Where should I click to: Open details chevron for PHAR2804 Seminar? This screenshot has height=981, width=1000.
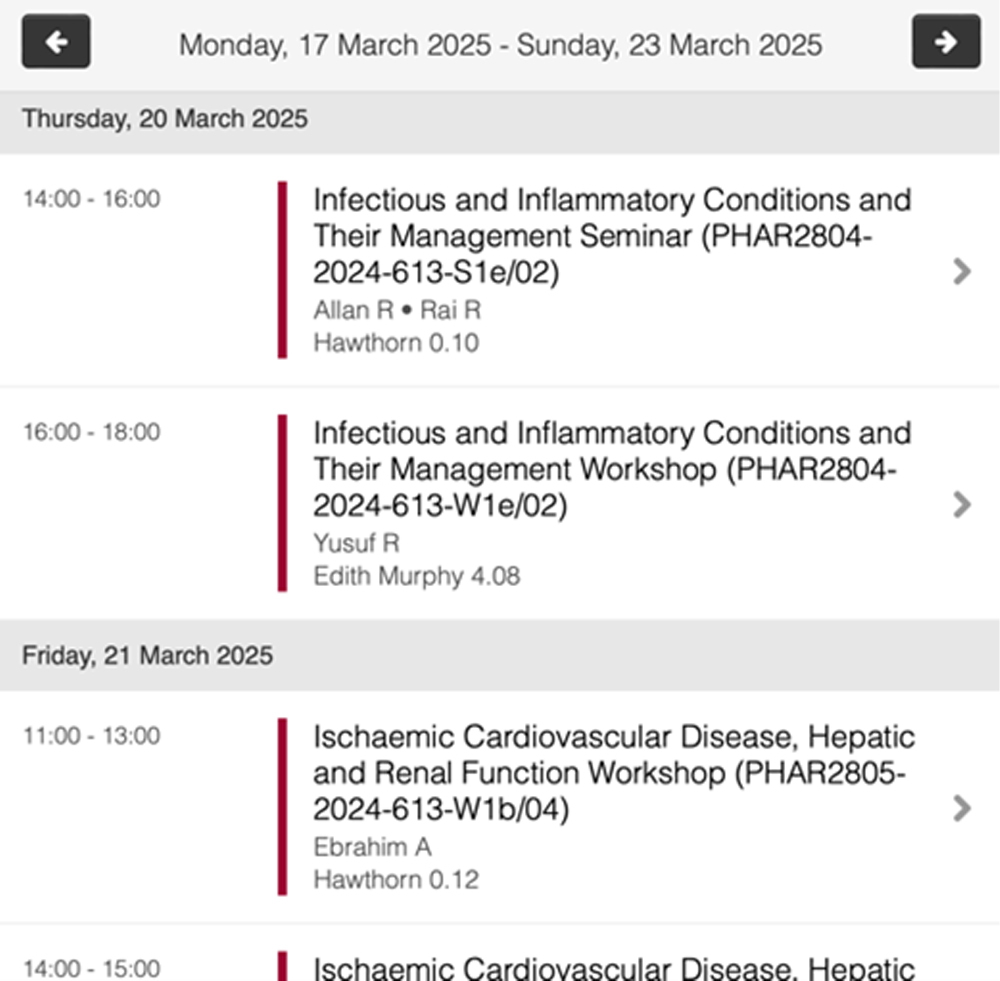pyautogui.click(x=962, y=271)
